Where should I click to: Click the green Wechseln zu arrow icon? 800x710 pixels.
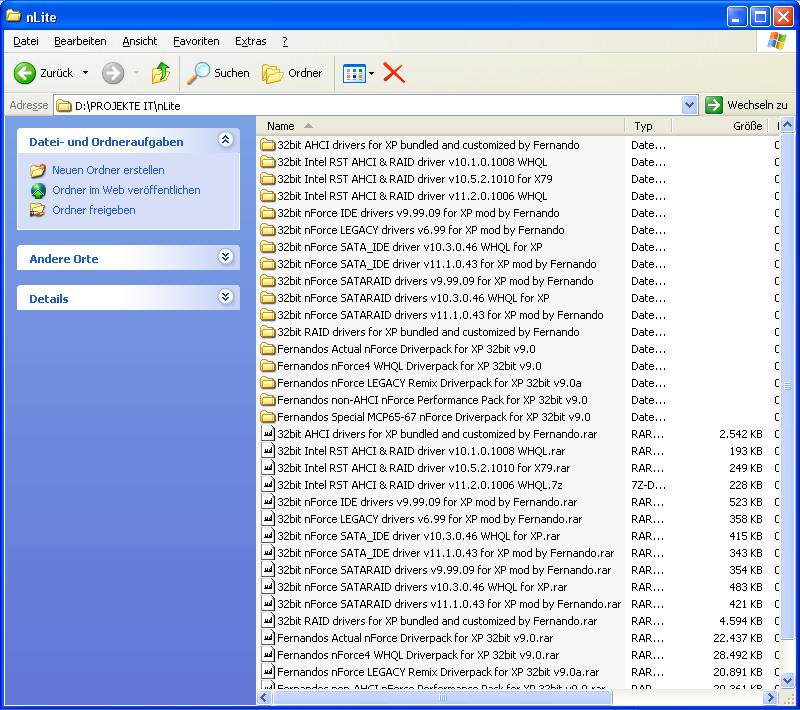point(714,105)
